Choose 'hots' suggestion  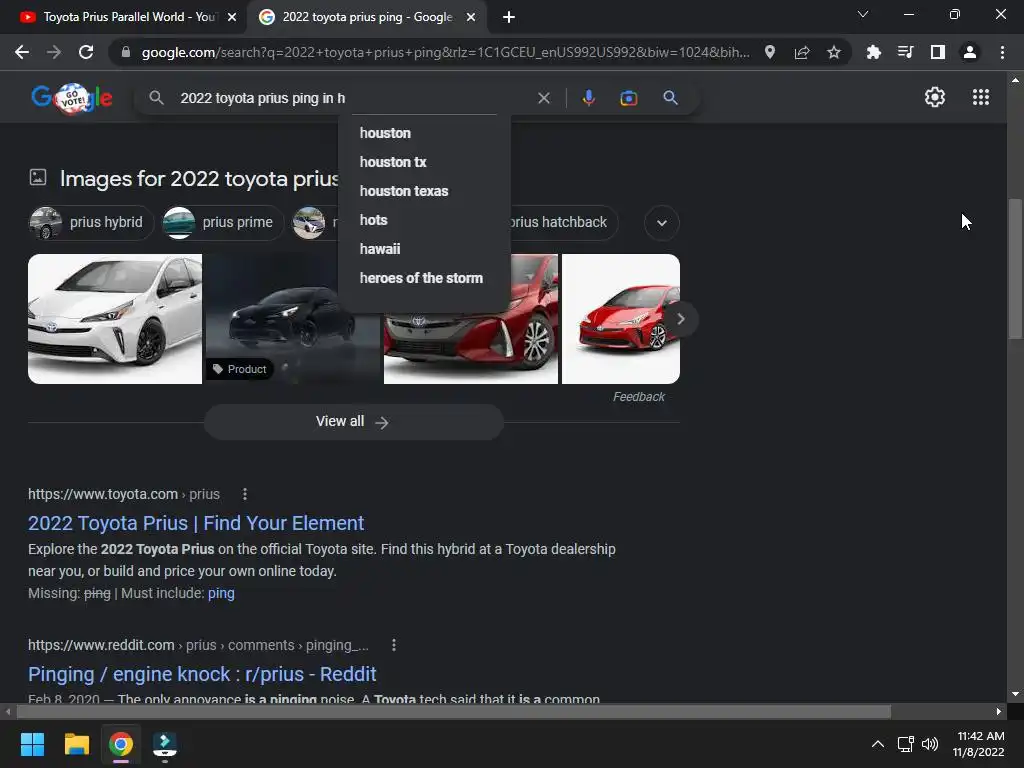click(x=423, y=220)
